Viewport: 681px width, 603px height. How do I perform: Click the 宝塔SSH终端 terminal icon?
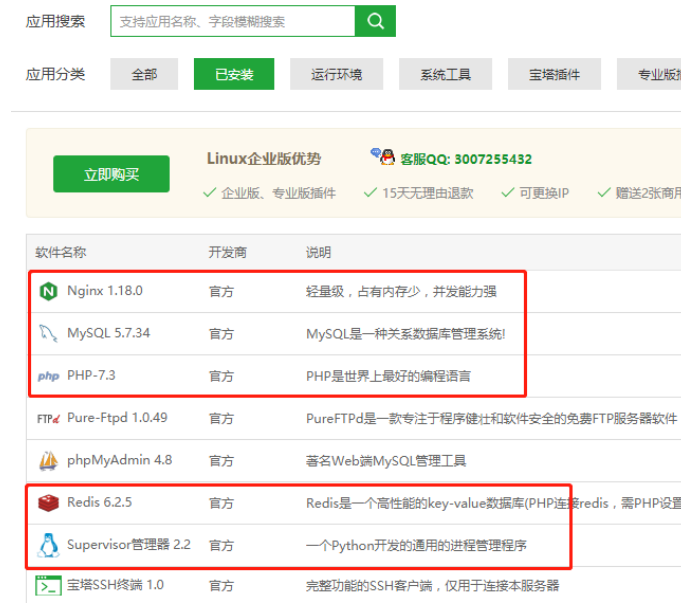coord(48,586)
